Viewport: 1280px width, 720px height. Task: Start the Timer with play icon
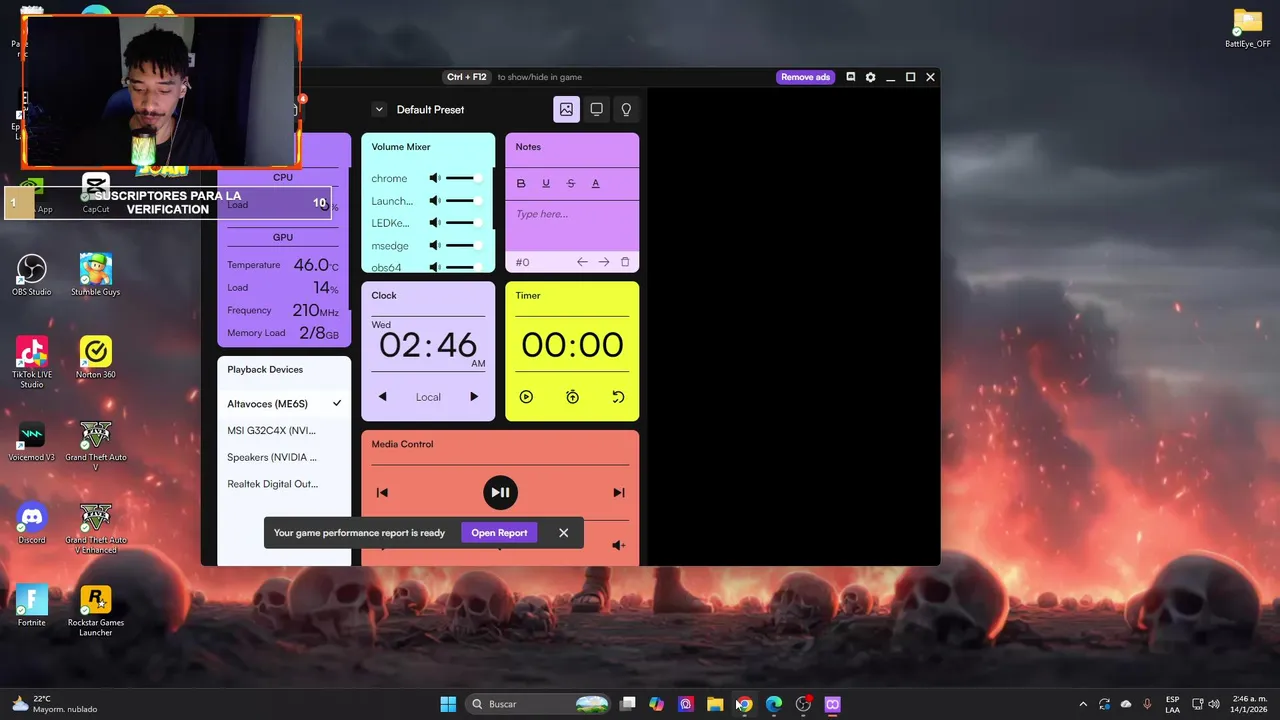tap(526, 397)
